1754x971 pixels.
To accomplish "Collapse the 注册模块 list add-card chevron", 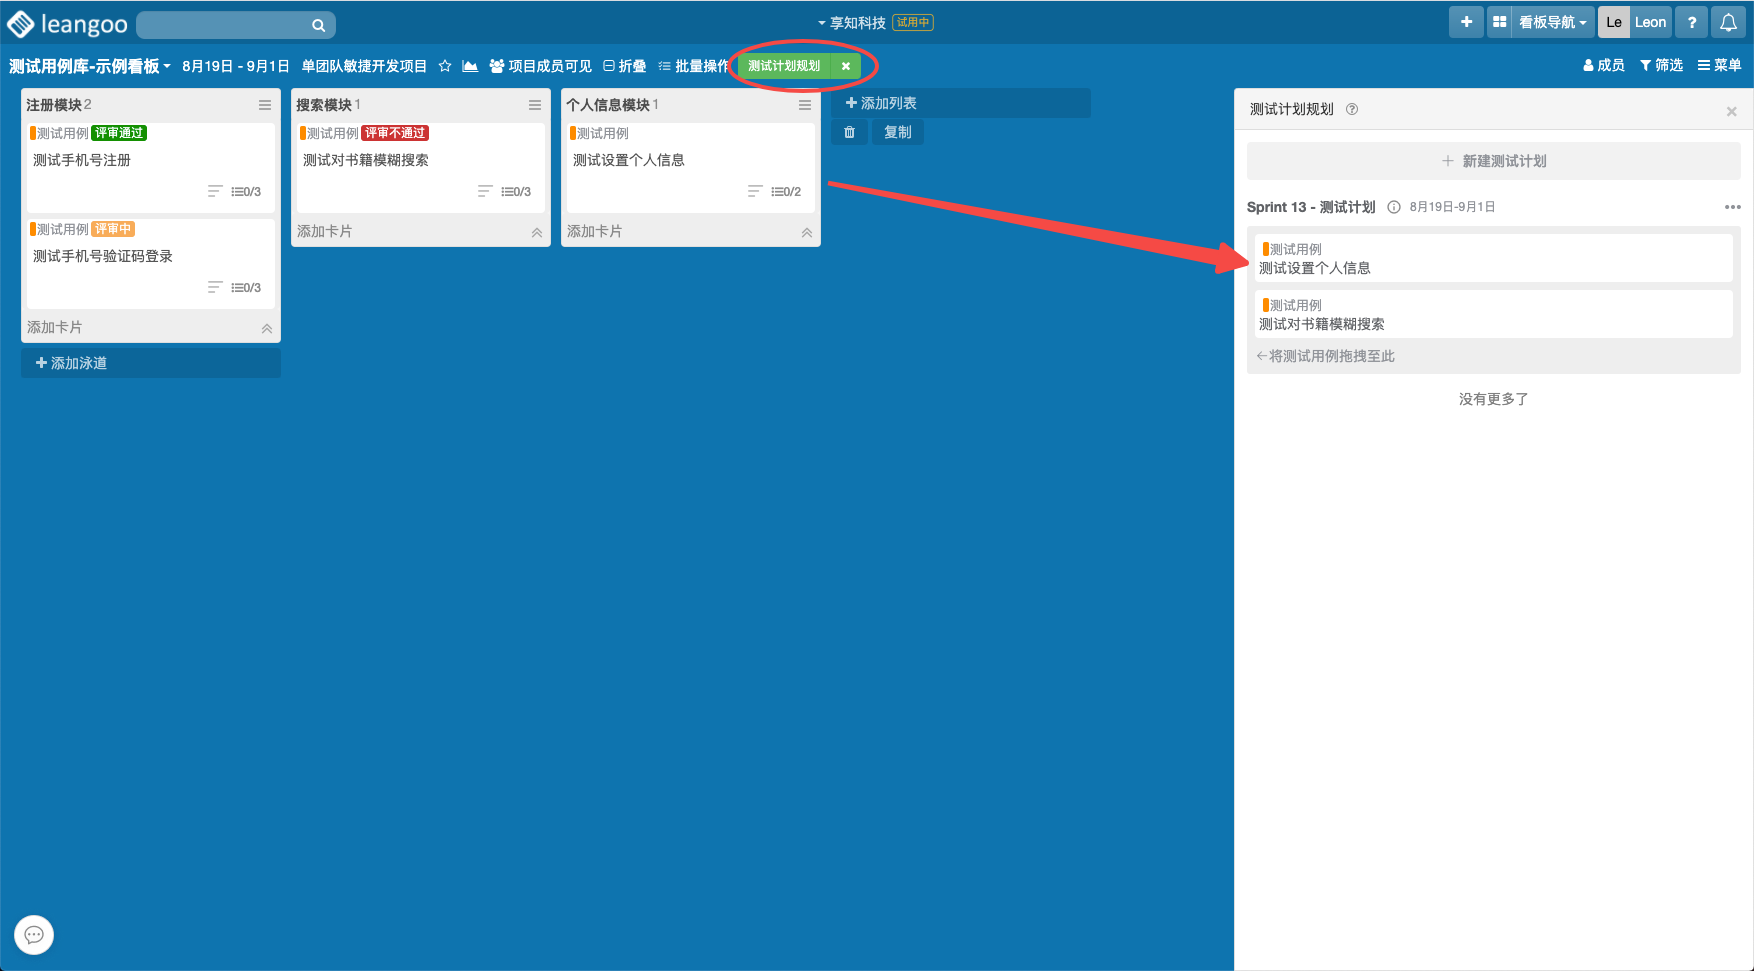I will point(267,328).
